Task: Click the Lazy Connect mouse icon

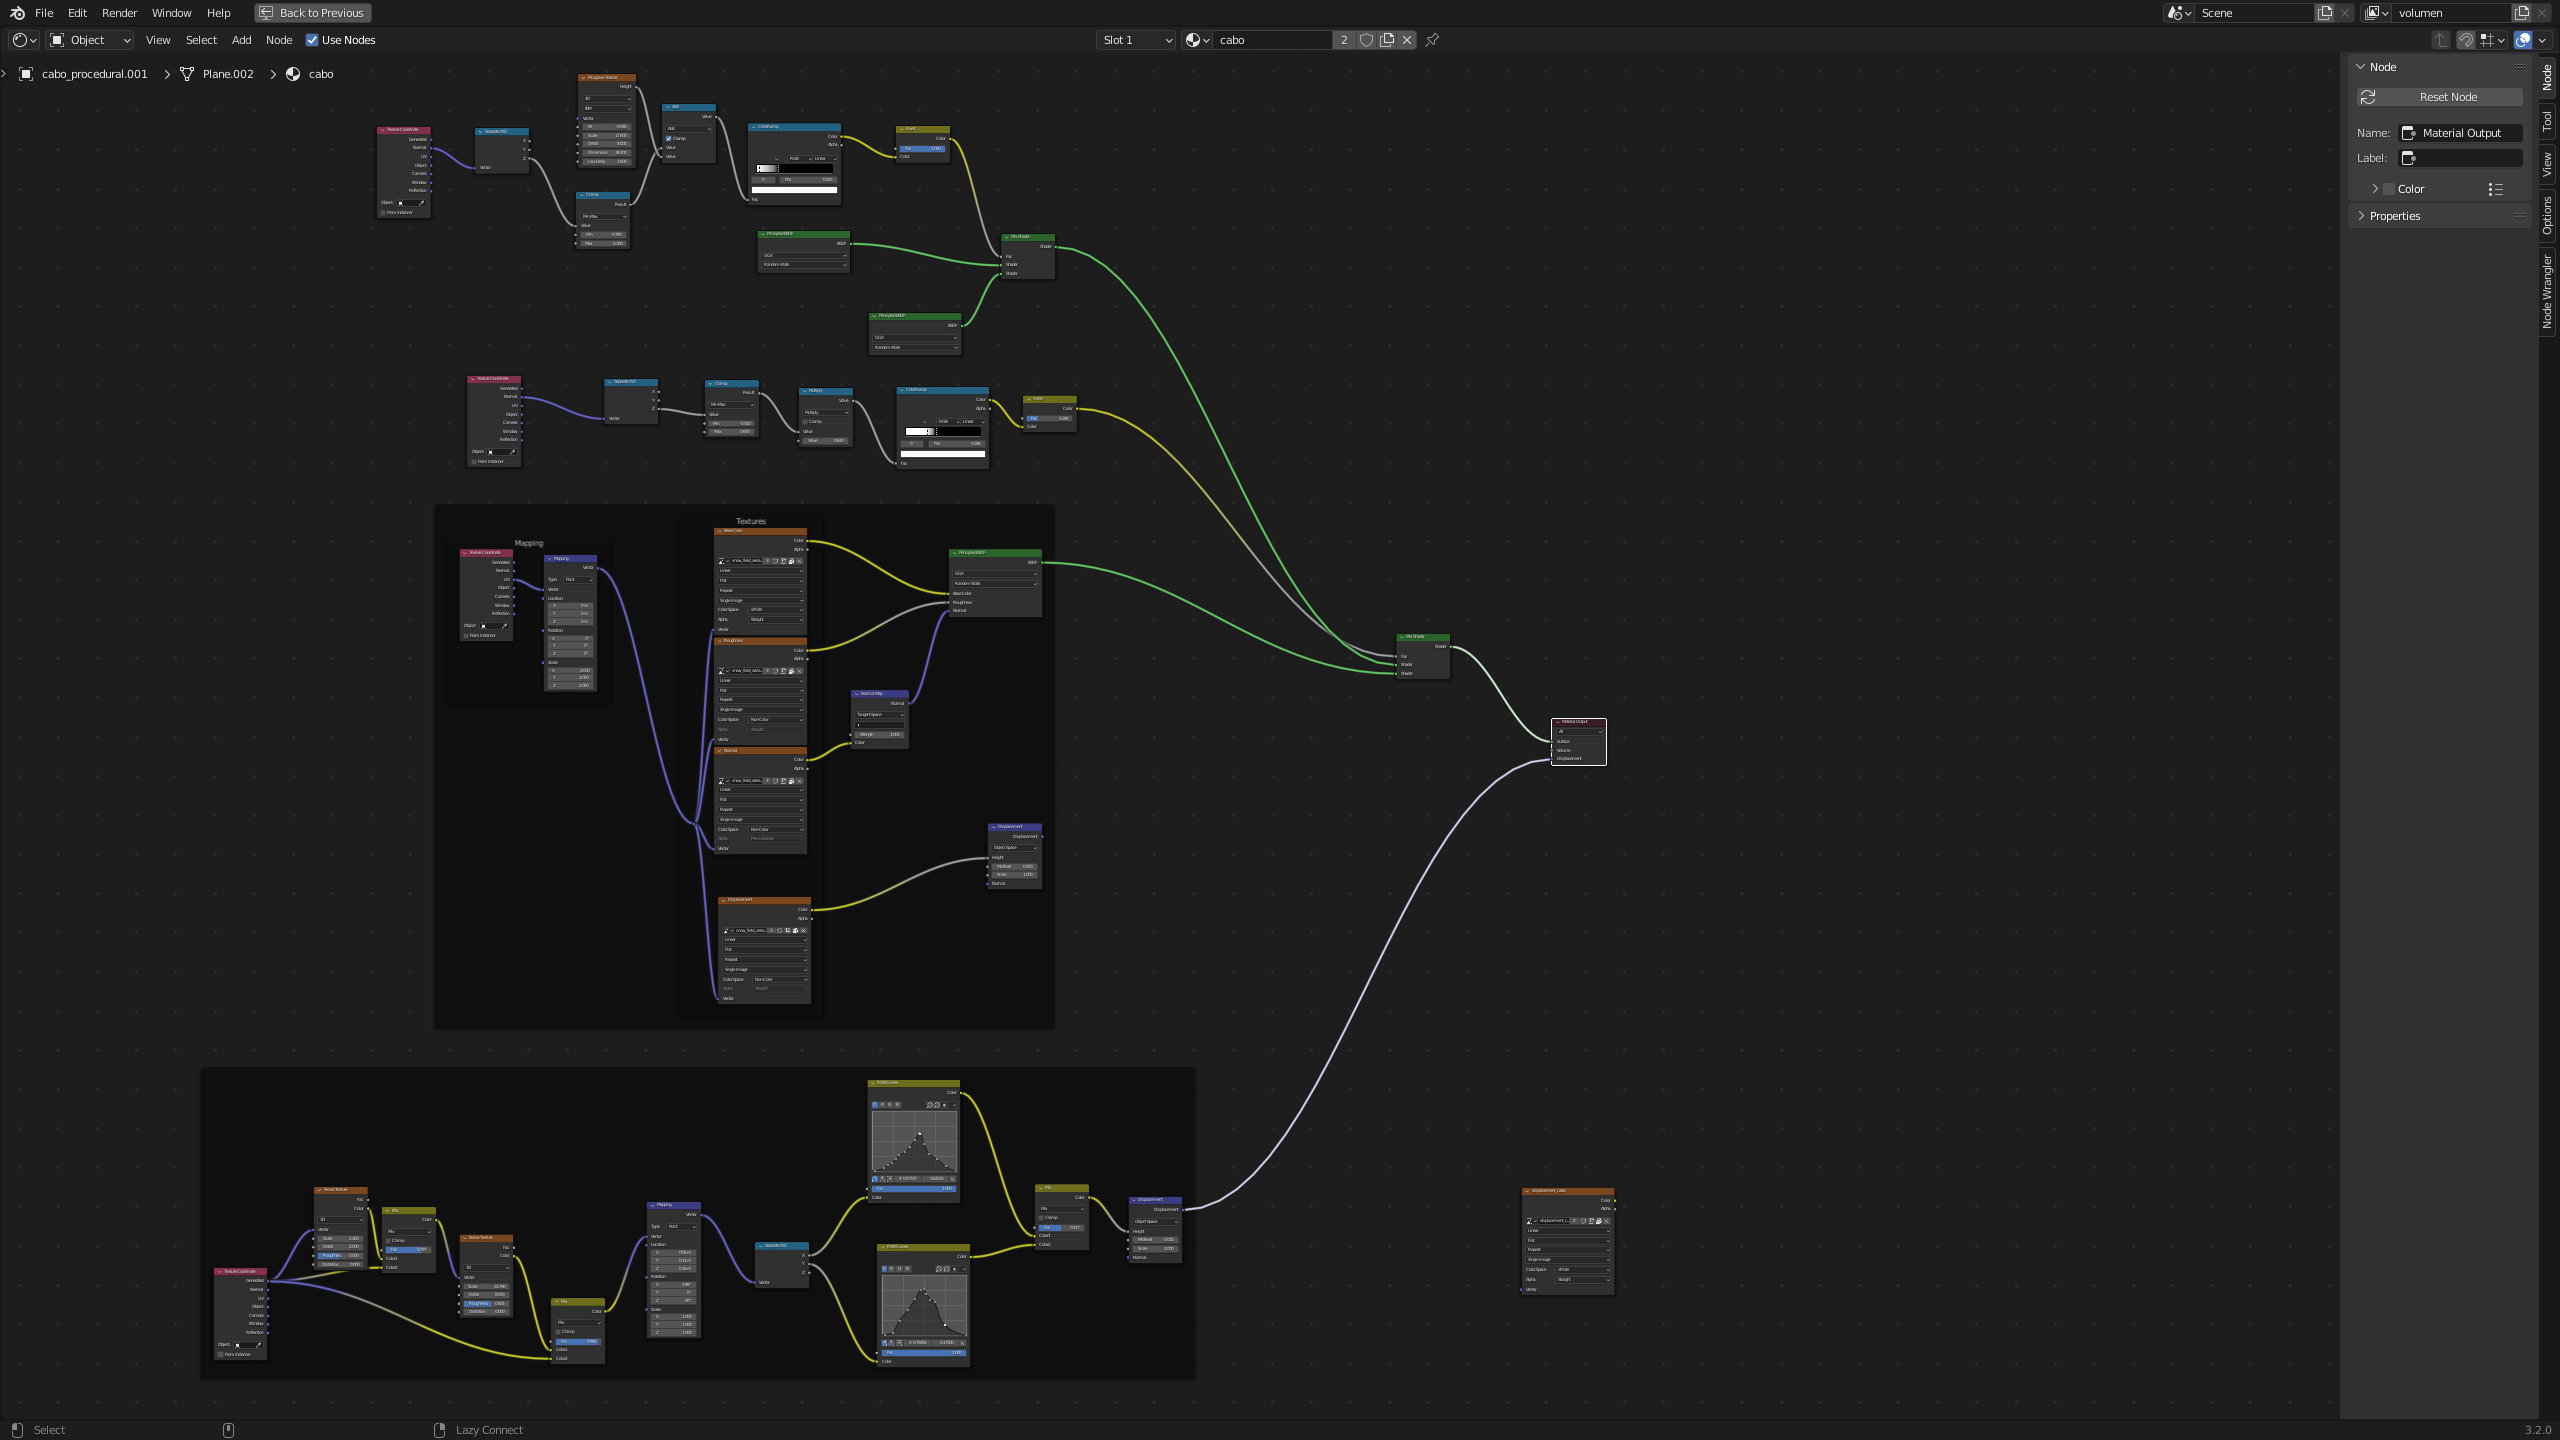Action: (x=439, y=1430)
